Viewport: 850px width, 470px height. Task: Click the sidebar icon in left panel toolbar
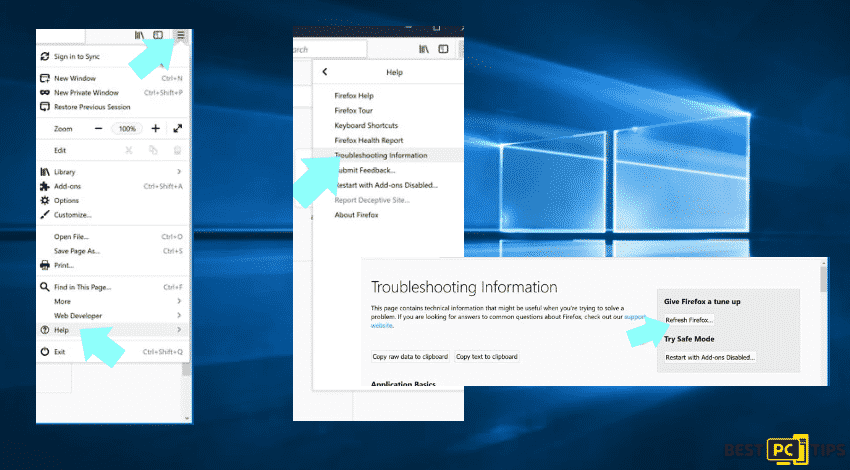158,35
